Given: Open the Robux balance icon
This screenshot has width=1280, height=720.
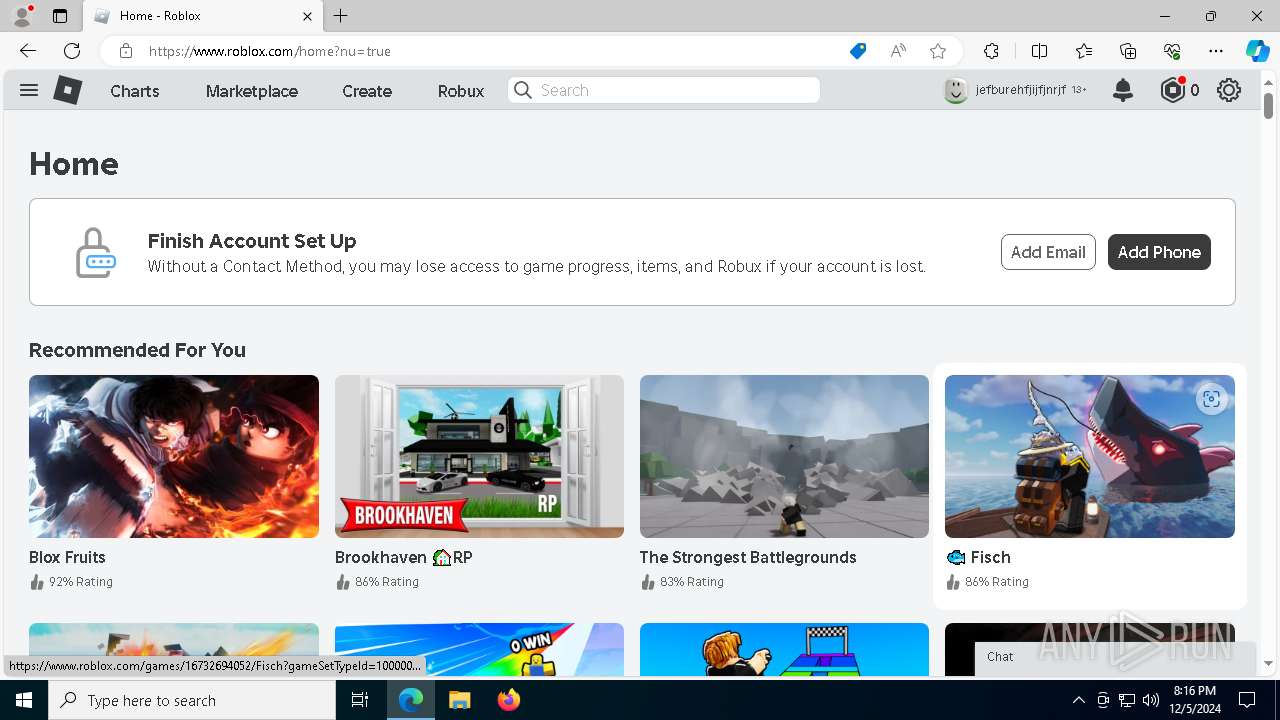Looking at the screenshot, I should [1172, 90].
